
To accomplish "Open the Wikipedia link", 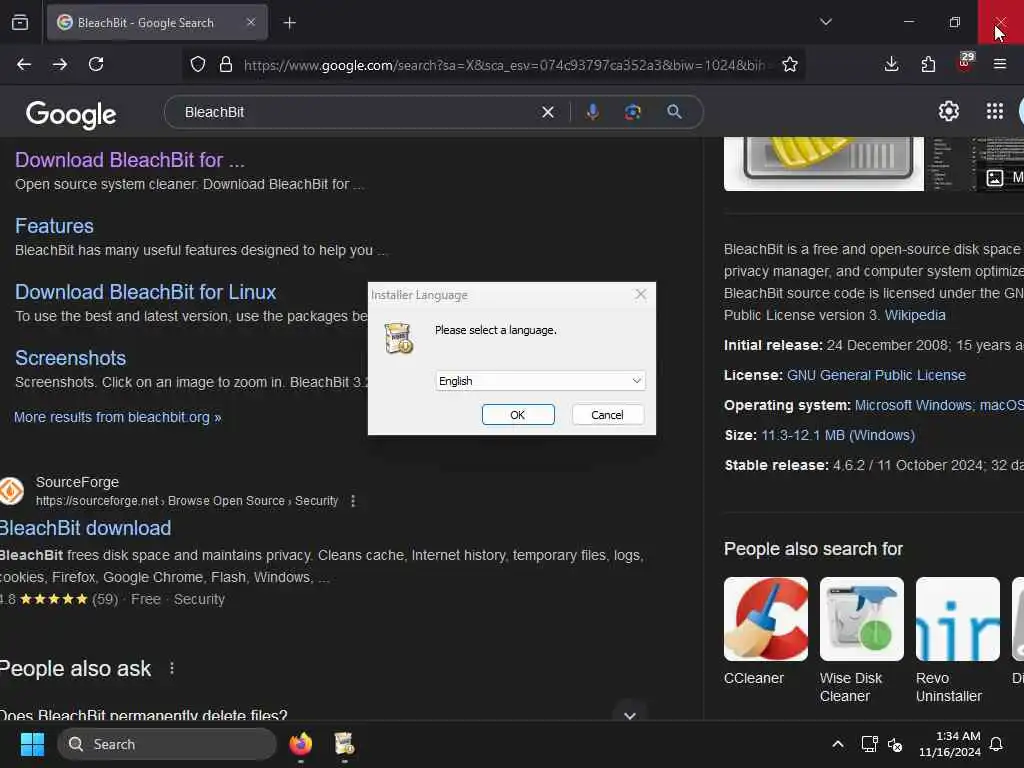I will click(915, 315).
